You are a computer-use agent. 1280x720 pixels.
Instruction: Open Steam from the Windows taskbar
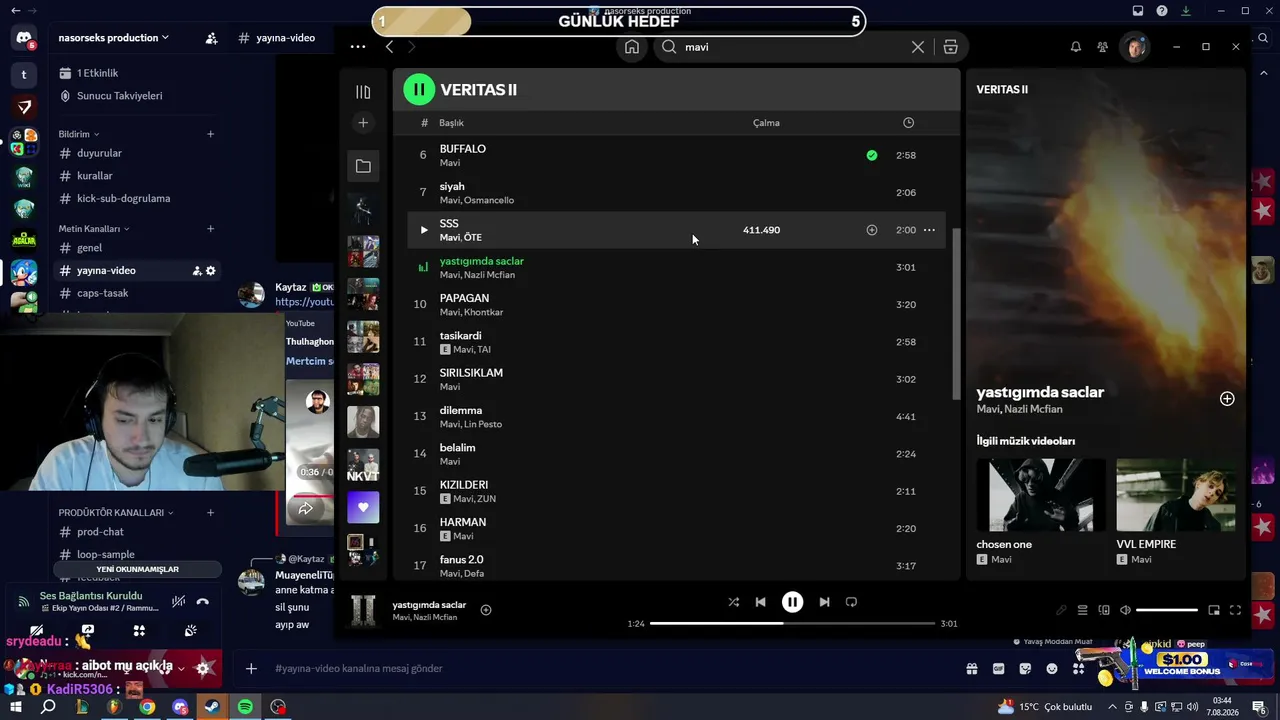(x=213, y=707)
